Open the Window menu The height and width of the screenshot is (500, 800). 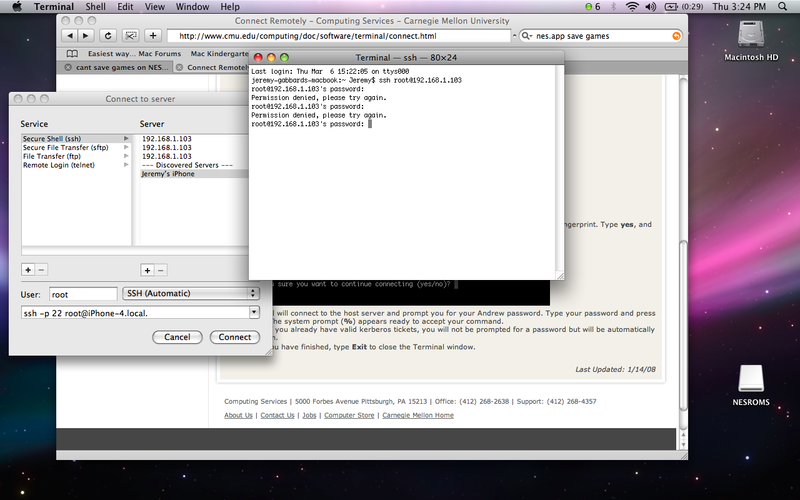tap(192, 7)
